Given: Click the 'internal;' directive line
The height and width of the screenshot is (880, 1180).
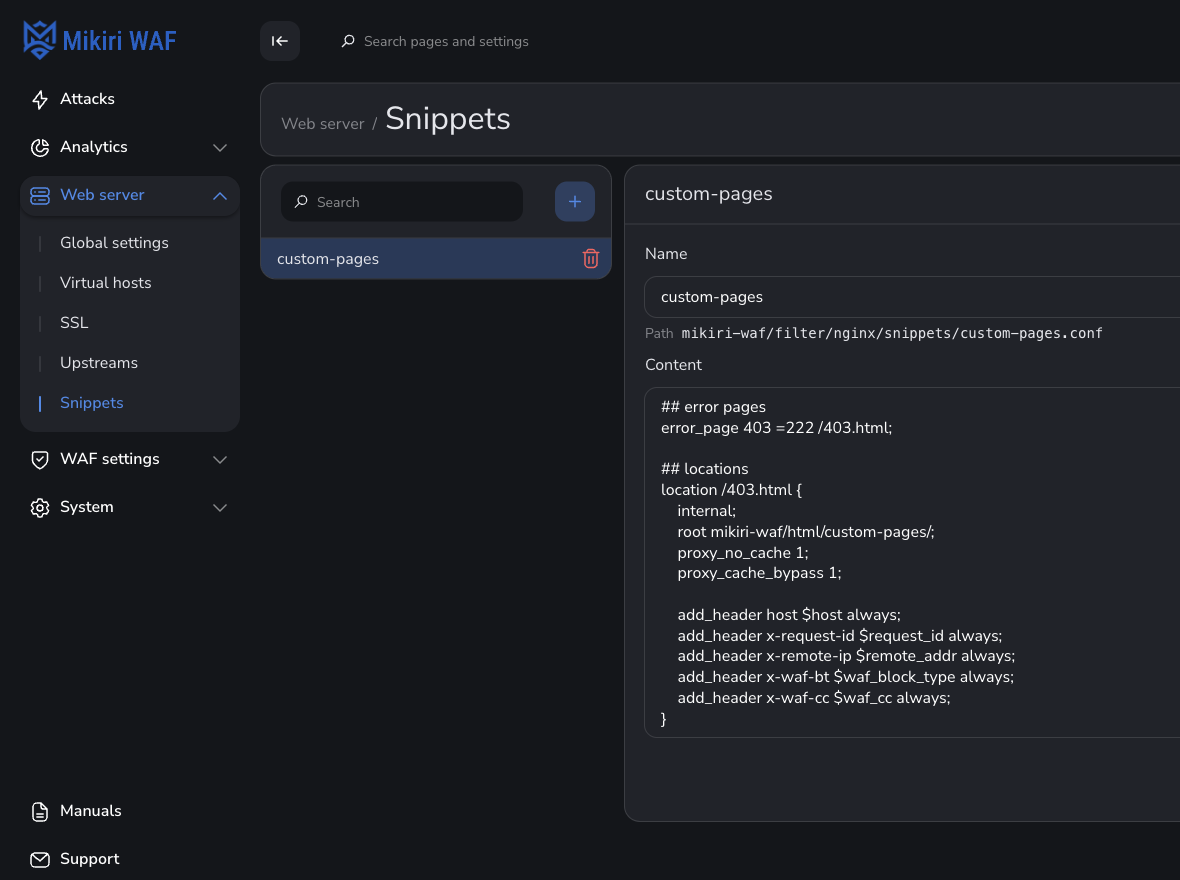Looking at the screenshot, I should [x=707, y=511].
